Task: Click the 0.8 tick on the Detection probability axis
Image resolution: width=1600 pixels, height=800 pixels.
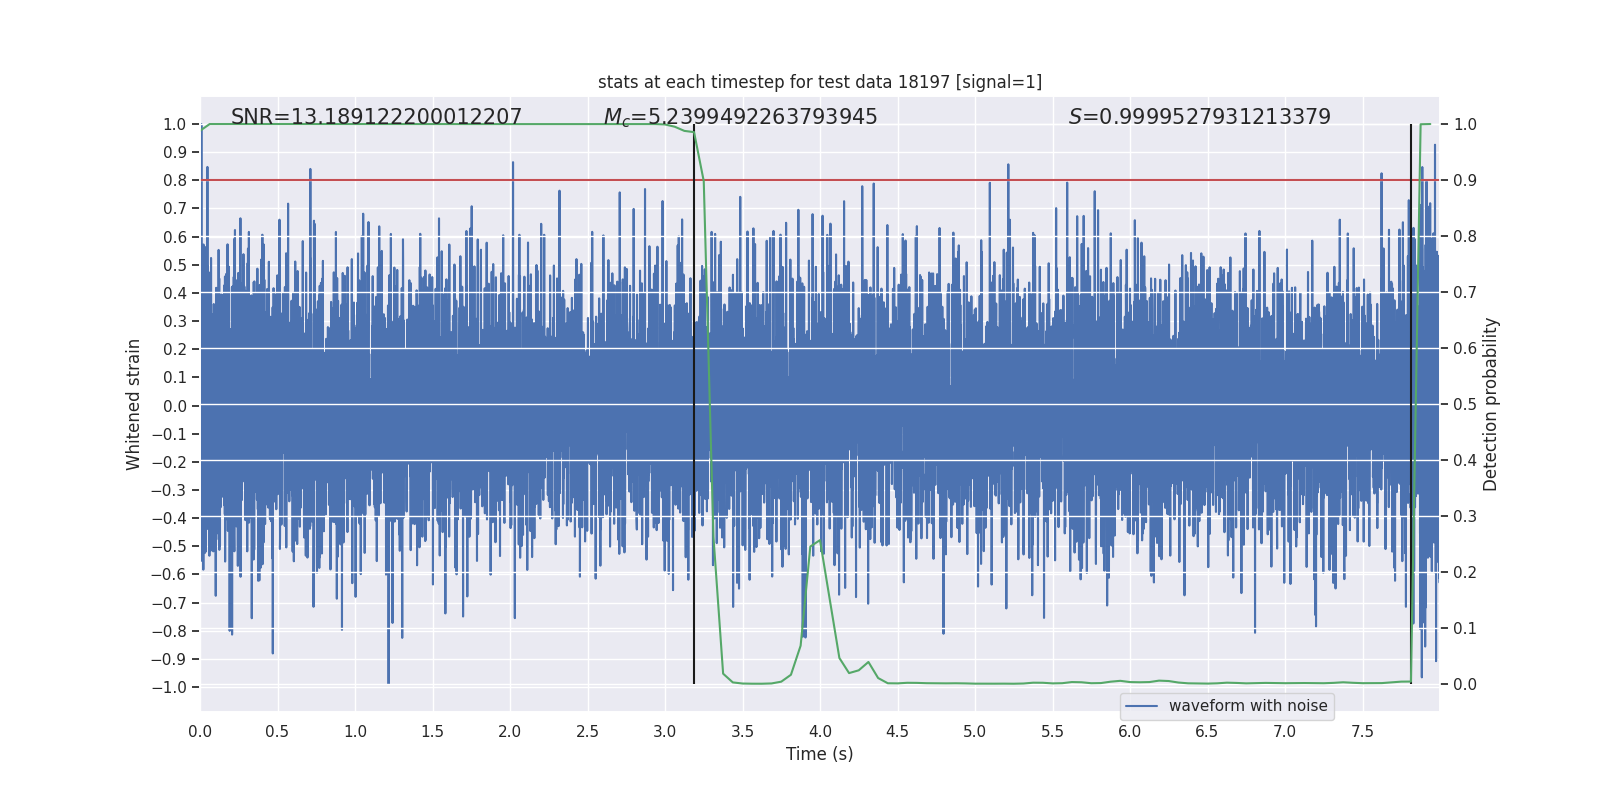Action: (x=1465, y=236)
